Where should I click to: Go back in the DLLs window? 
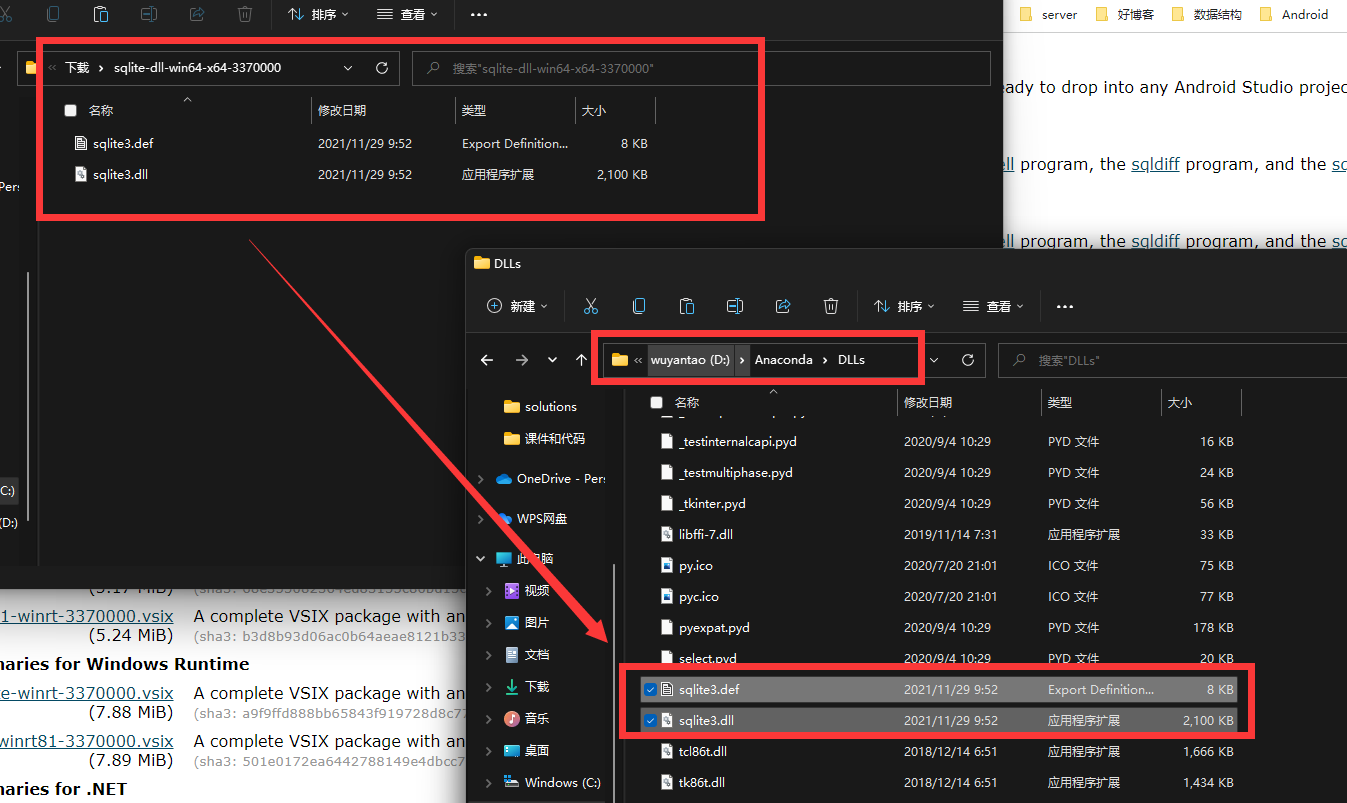487,360
